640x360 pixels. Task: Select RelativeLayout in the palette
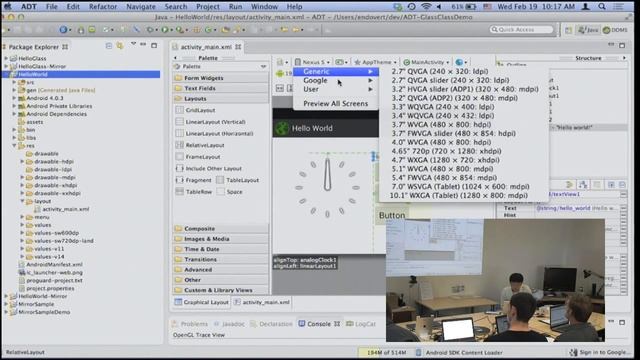pyautogui.click(x=200, y=145)
